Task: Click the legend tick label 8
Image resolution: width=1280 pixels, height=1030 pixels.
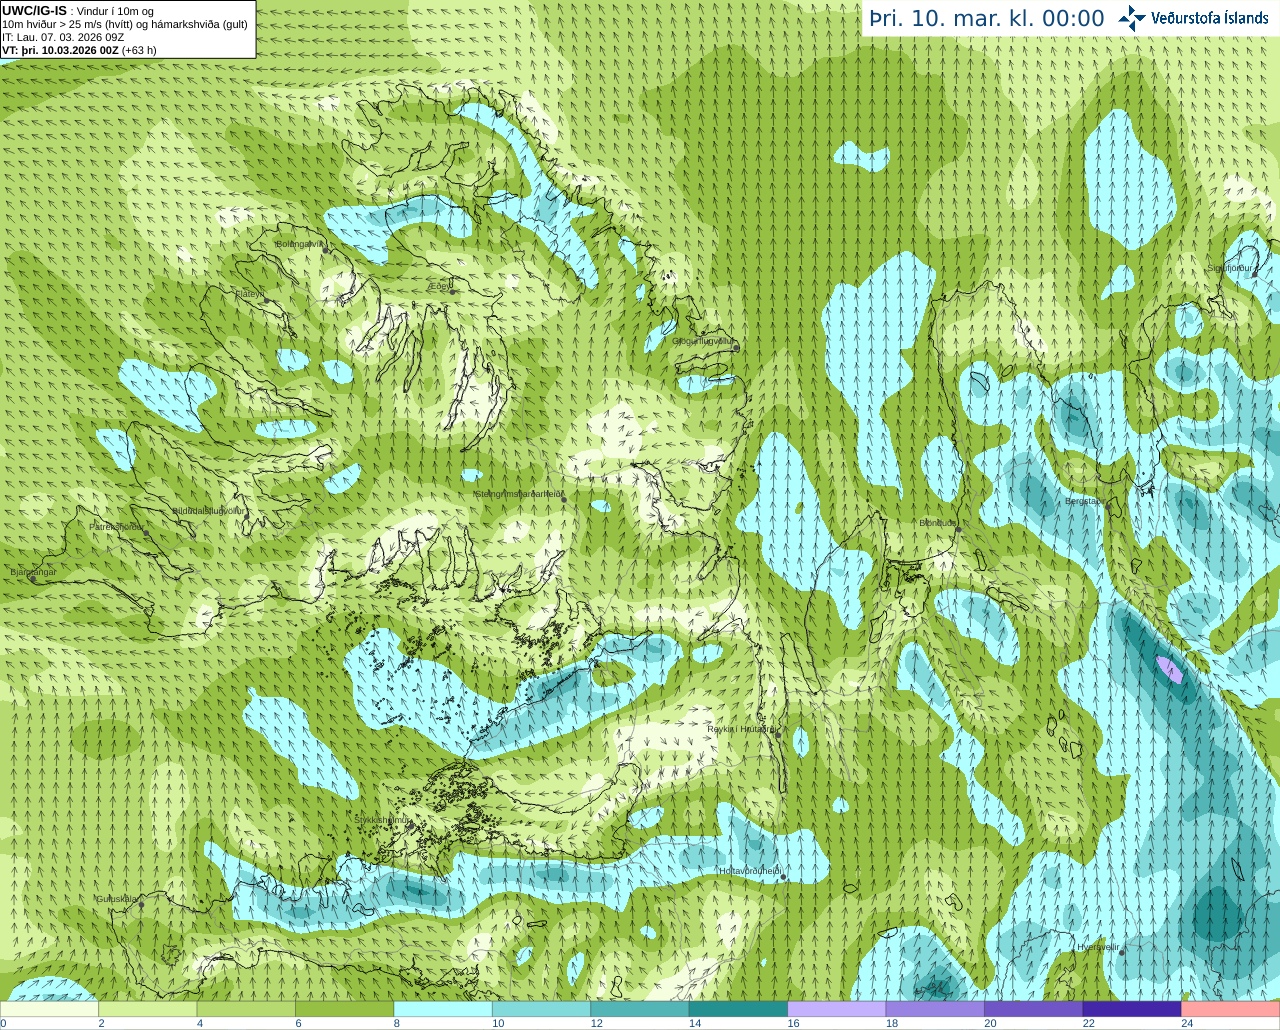Action: pos(397,1023)
